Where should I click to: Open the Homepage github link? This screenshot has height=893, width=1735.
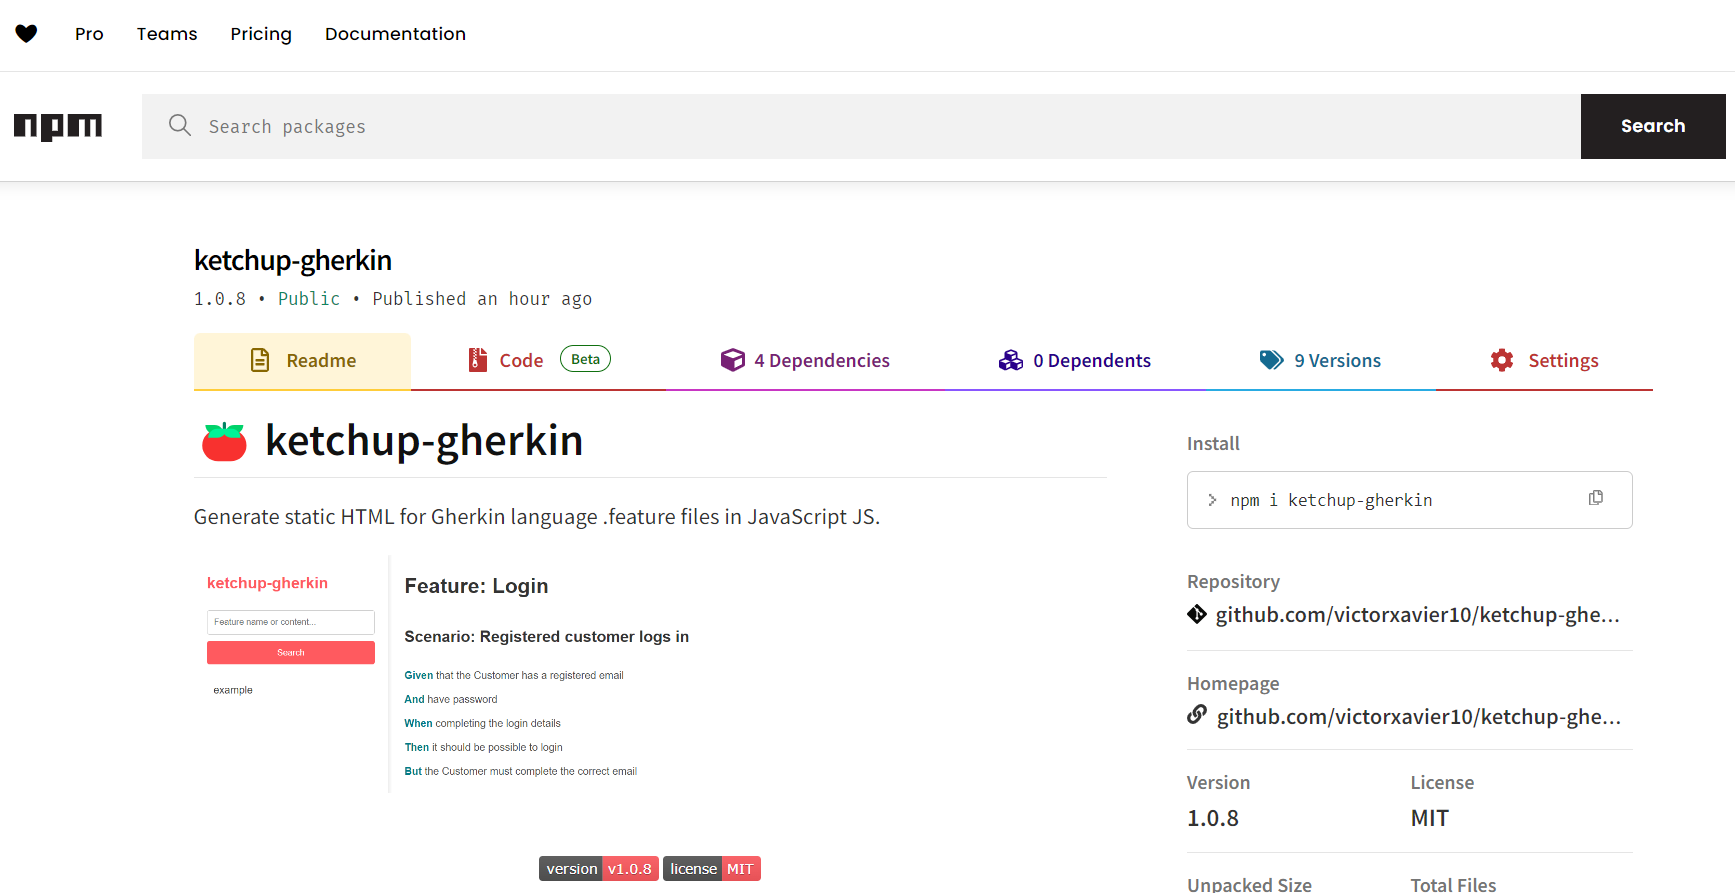[1418, 717]
